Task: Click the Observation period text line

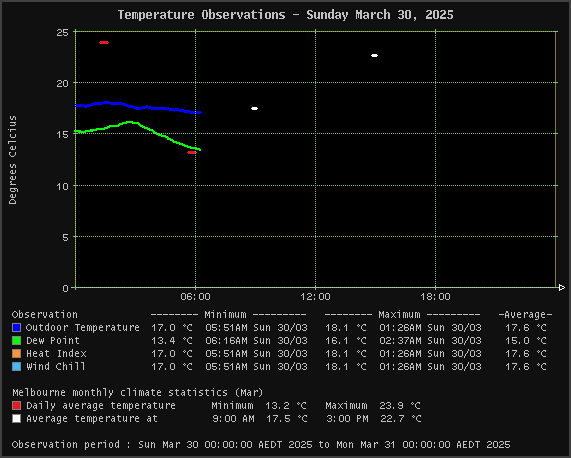Action: 261,445
